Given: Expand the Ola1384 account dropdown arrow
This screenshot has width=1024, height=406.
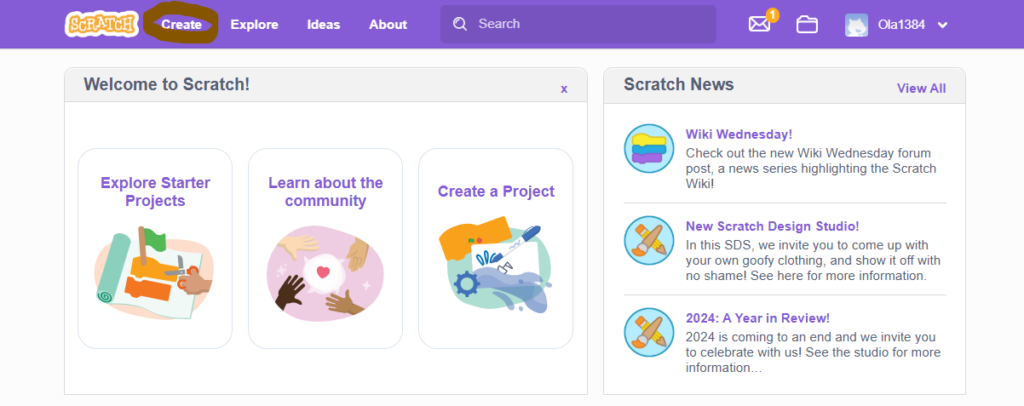Looking at the screenshot, I should pyautogui.click(x=942, y=25).
